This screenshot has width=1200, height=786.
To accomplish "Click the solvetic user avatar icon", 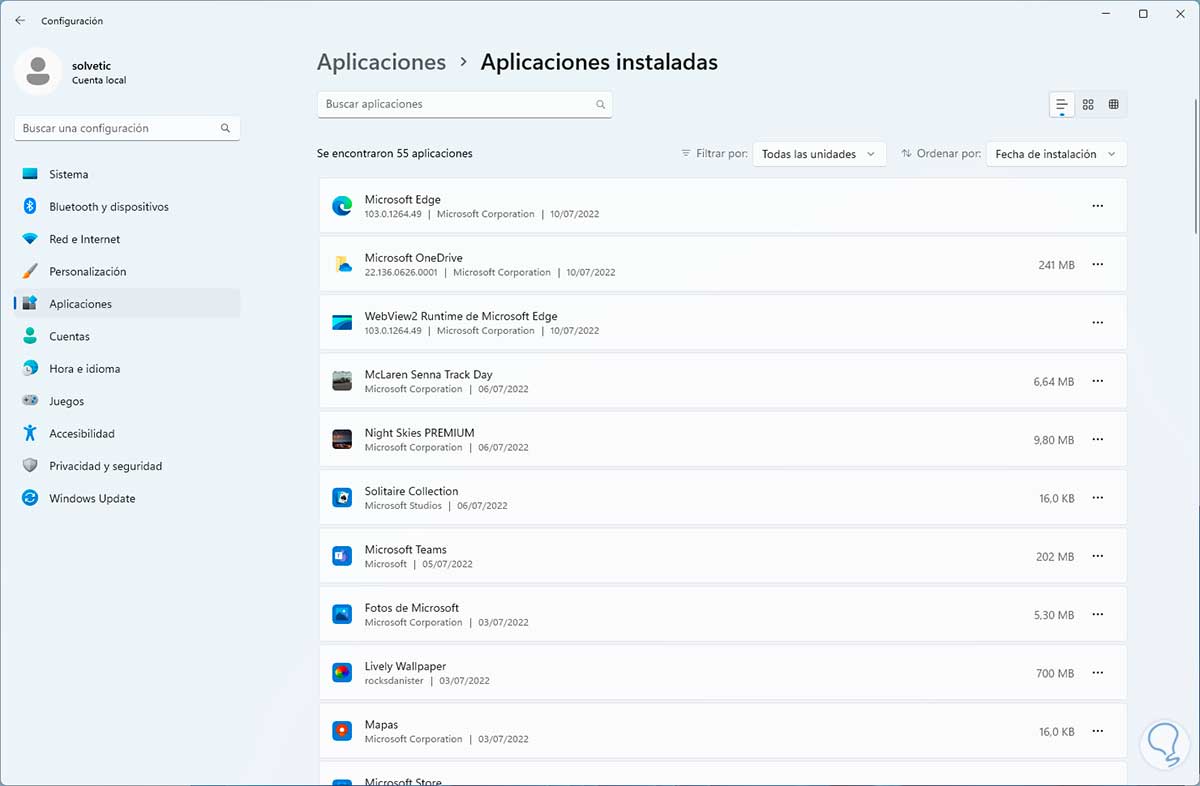I will coord(38,70).
